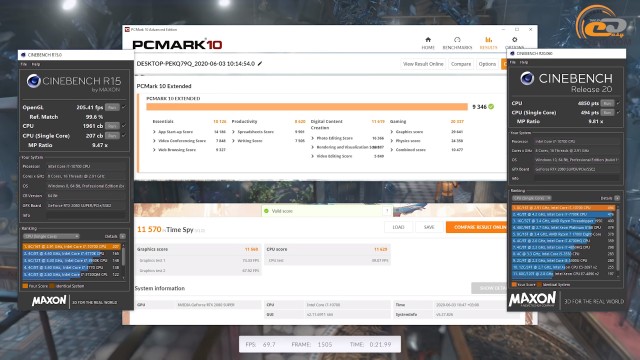Click the Cinebench R20 ranking list scrollbar
This screenshot has height=360, width=640.
click(618, 241)
